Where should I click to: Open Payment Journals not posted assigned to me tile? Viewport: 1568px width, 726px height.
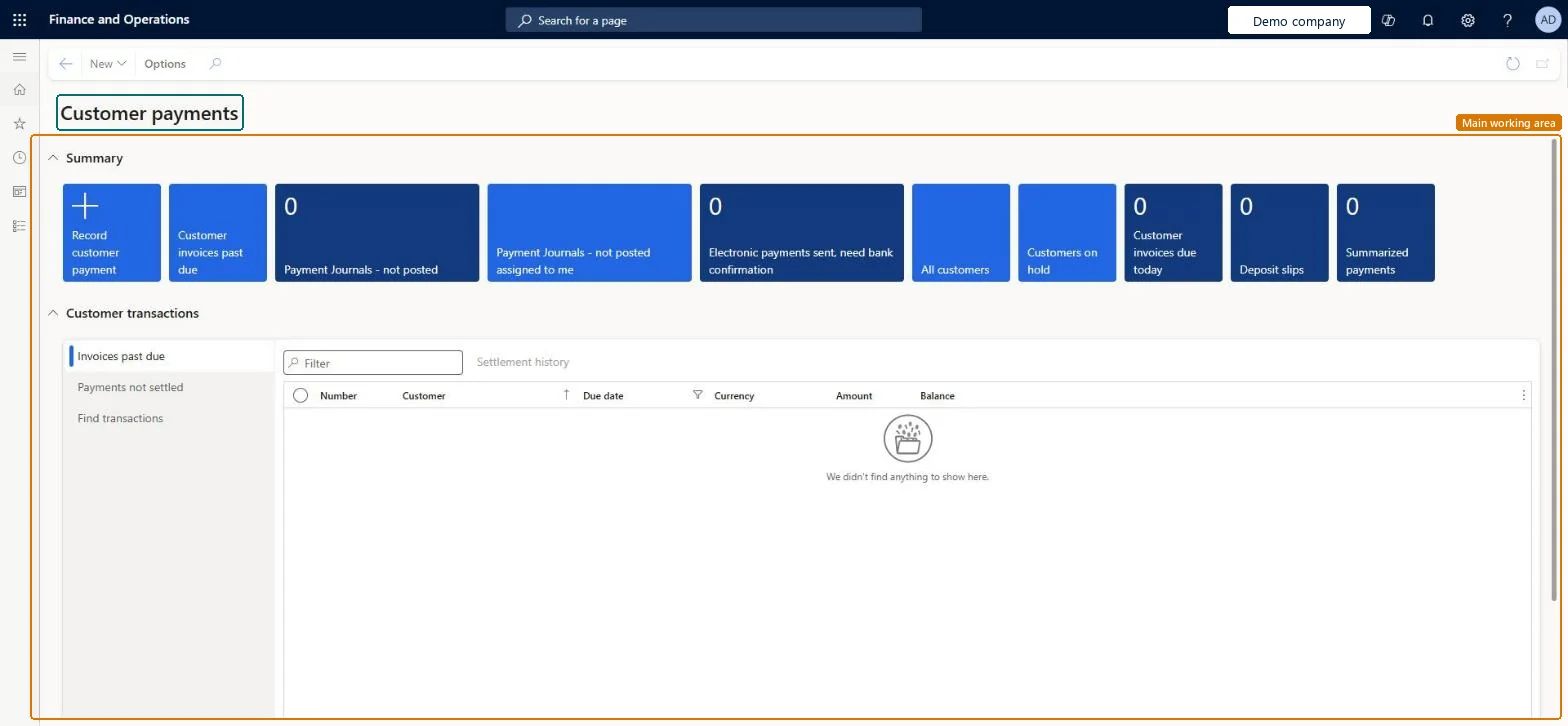(x=589, y=233)
